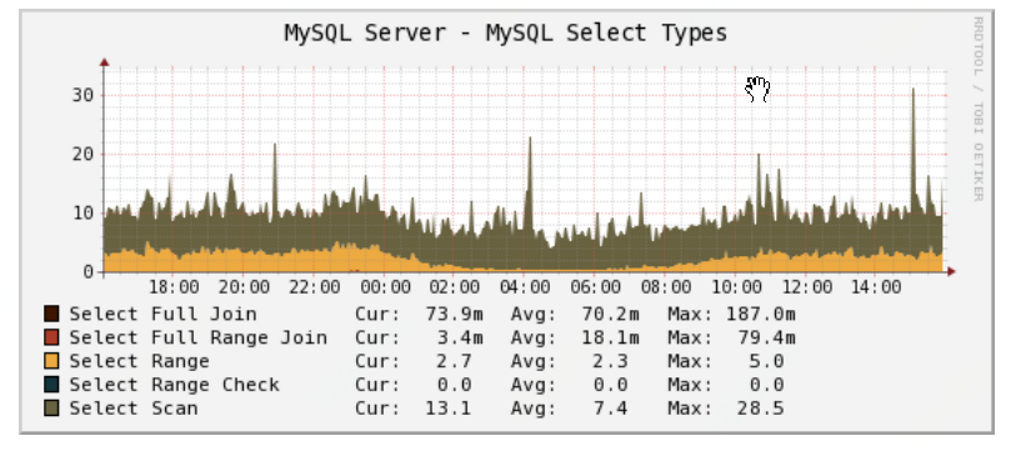Click the Max 79.4m value for Full Range Join
Image resolution: width=1016 pixels, height=452 pixels.
(767, 337)
